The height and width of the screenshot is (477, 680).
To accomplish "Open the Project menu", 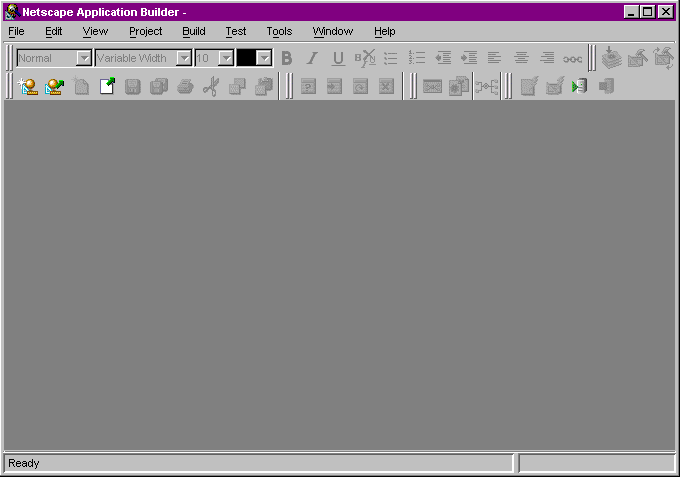I will tap(146, 32).
